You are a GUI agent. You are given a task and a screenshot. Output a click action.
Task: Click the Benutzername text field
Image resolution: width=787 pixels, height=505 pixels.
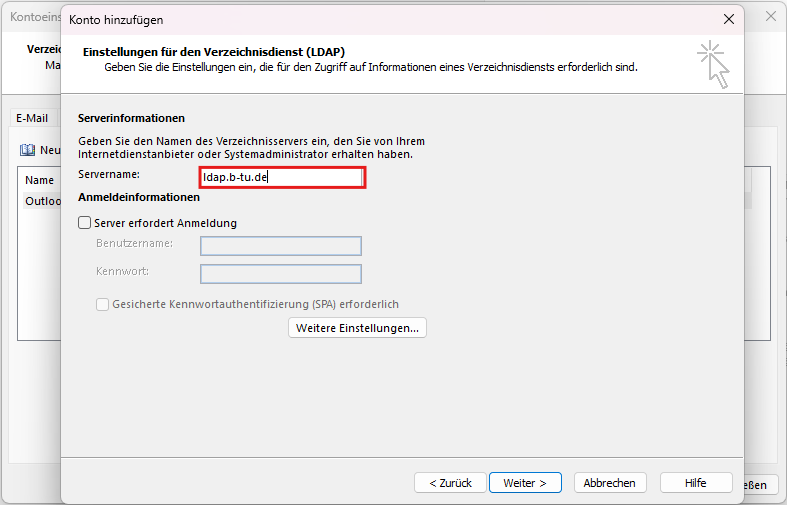point(281,246)
